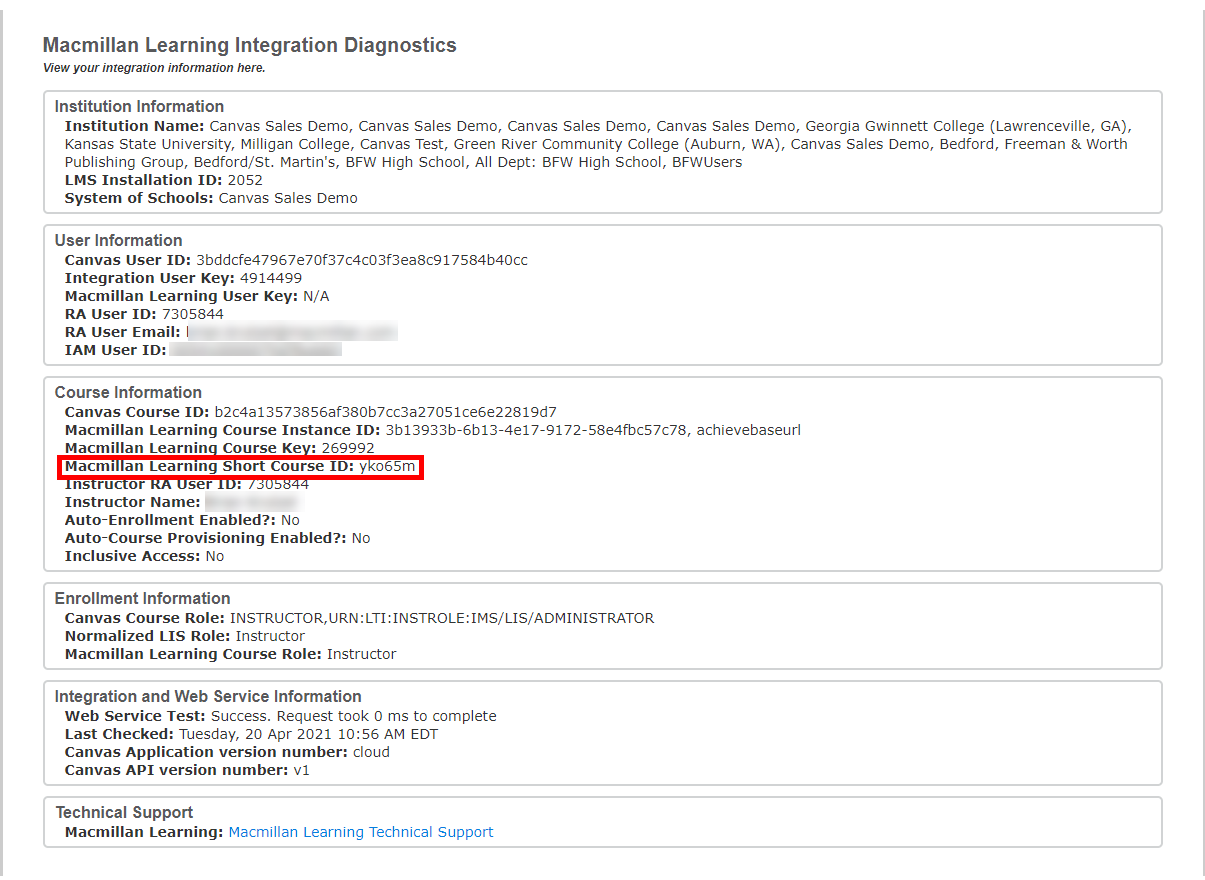1205x880 pixels.
Task: Select the User Information section heading
Action: pyautogui.click(x=118, y=240)
